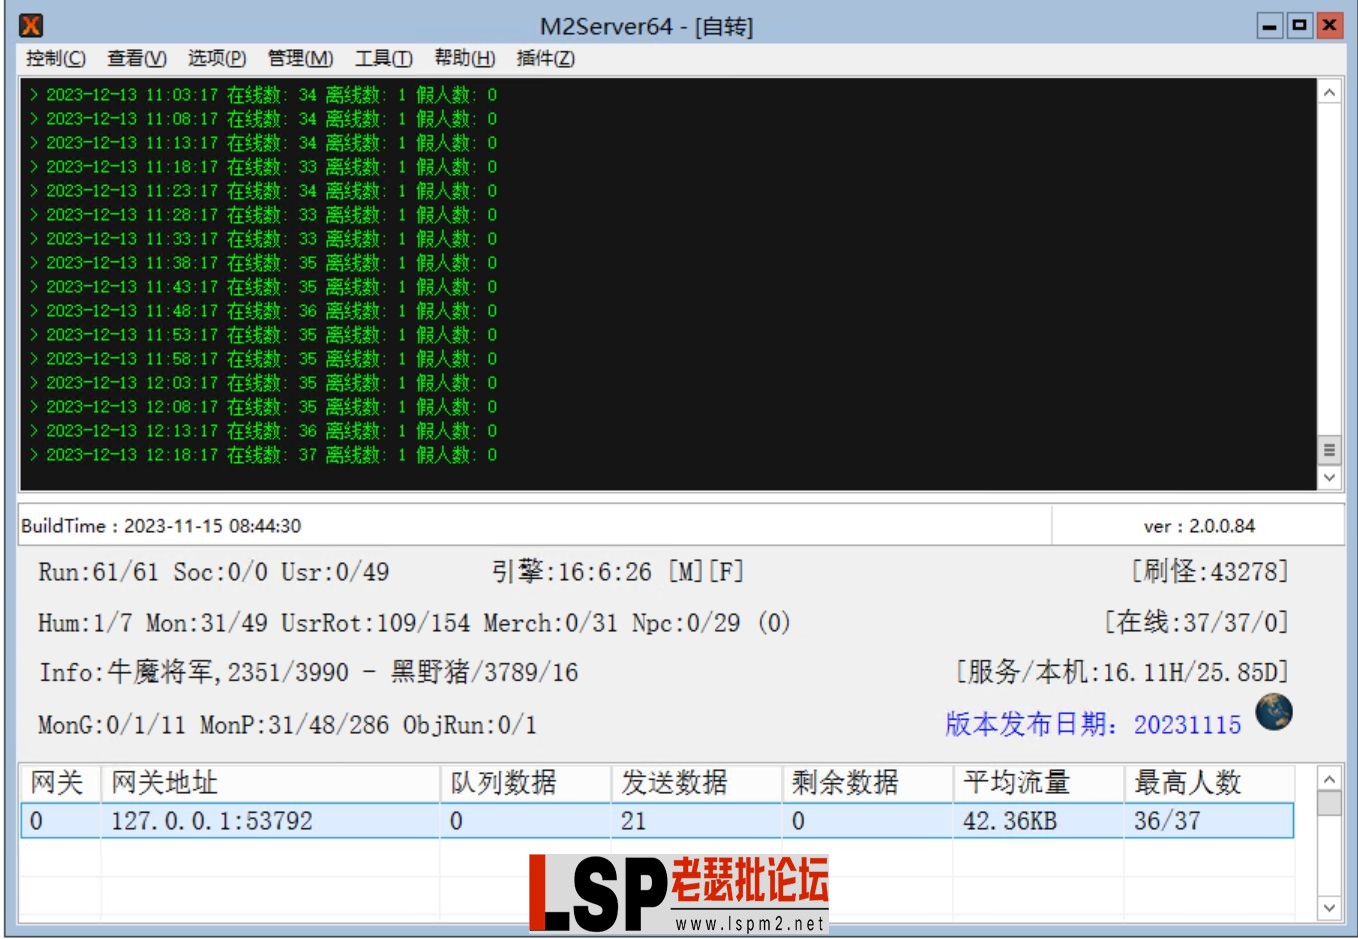The height and width of the screenshot is (939, 1358).
Task: Click the gateway table scrollbar down arrow
Action: [1329, 908]
